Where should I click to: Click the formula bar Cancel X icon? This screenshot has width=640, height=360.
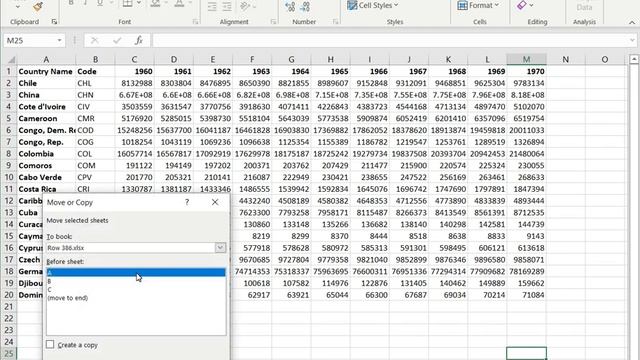click(x=95, y=40)
